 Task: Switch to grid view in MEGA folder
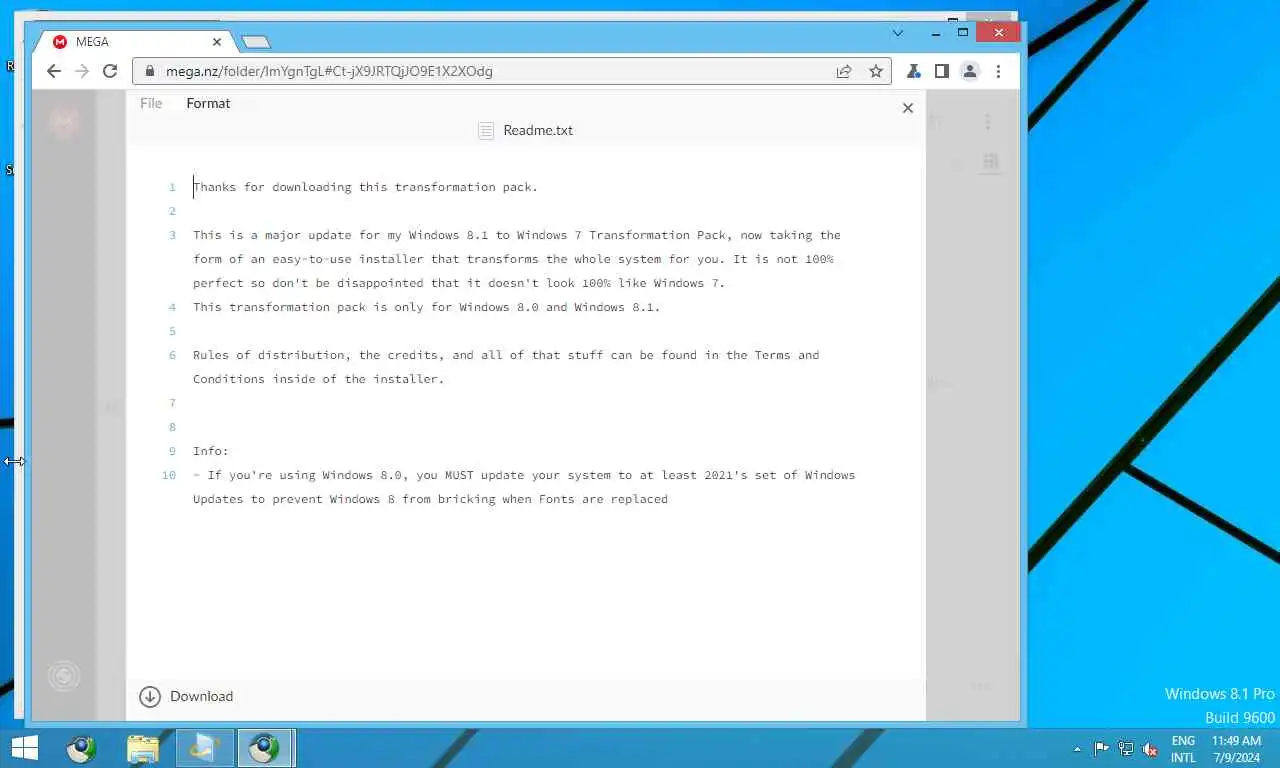991,161
